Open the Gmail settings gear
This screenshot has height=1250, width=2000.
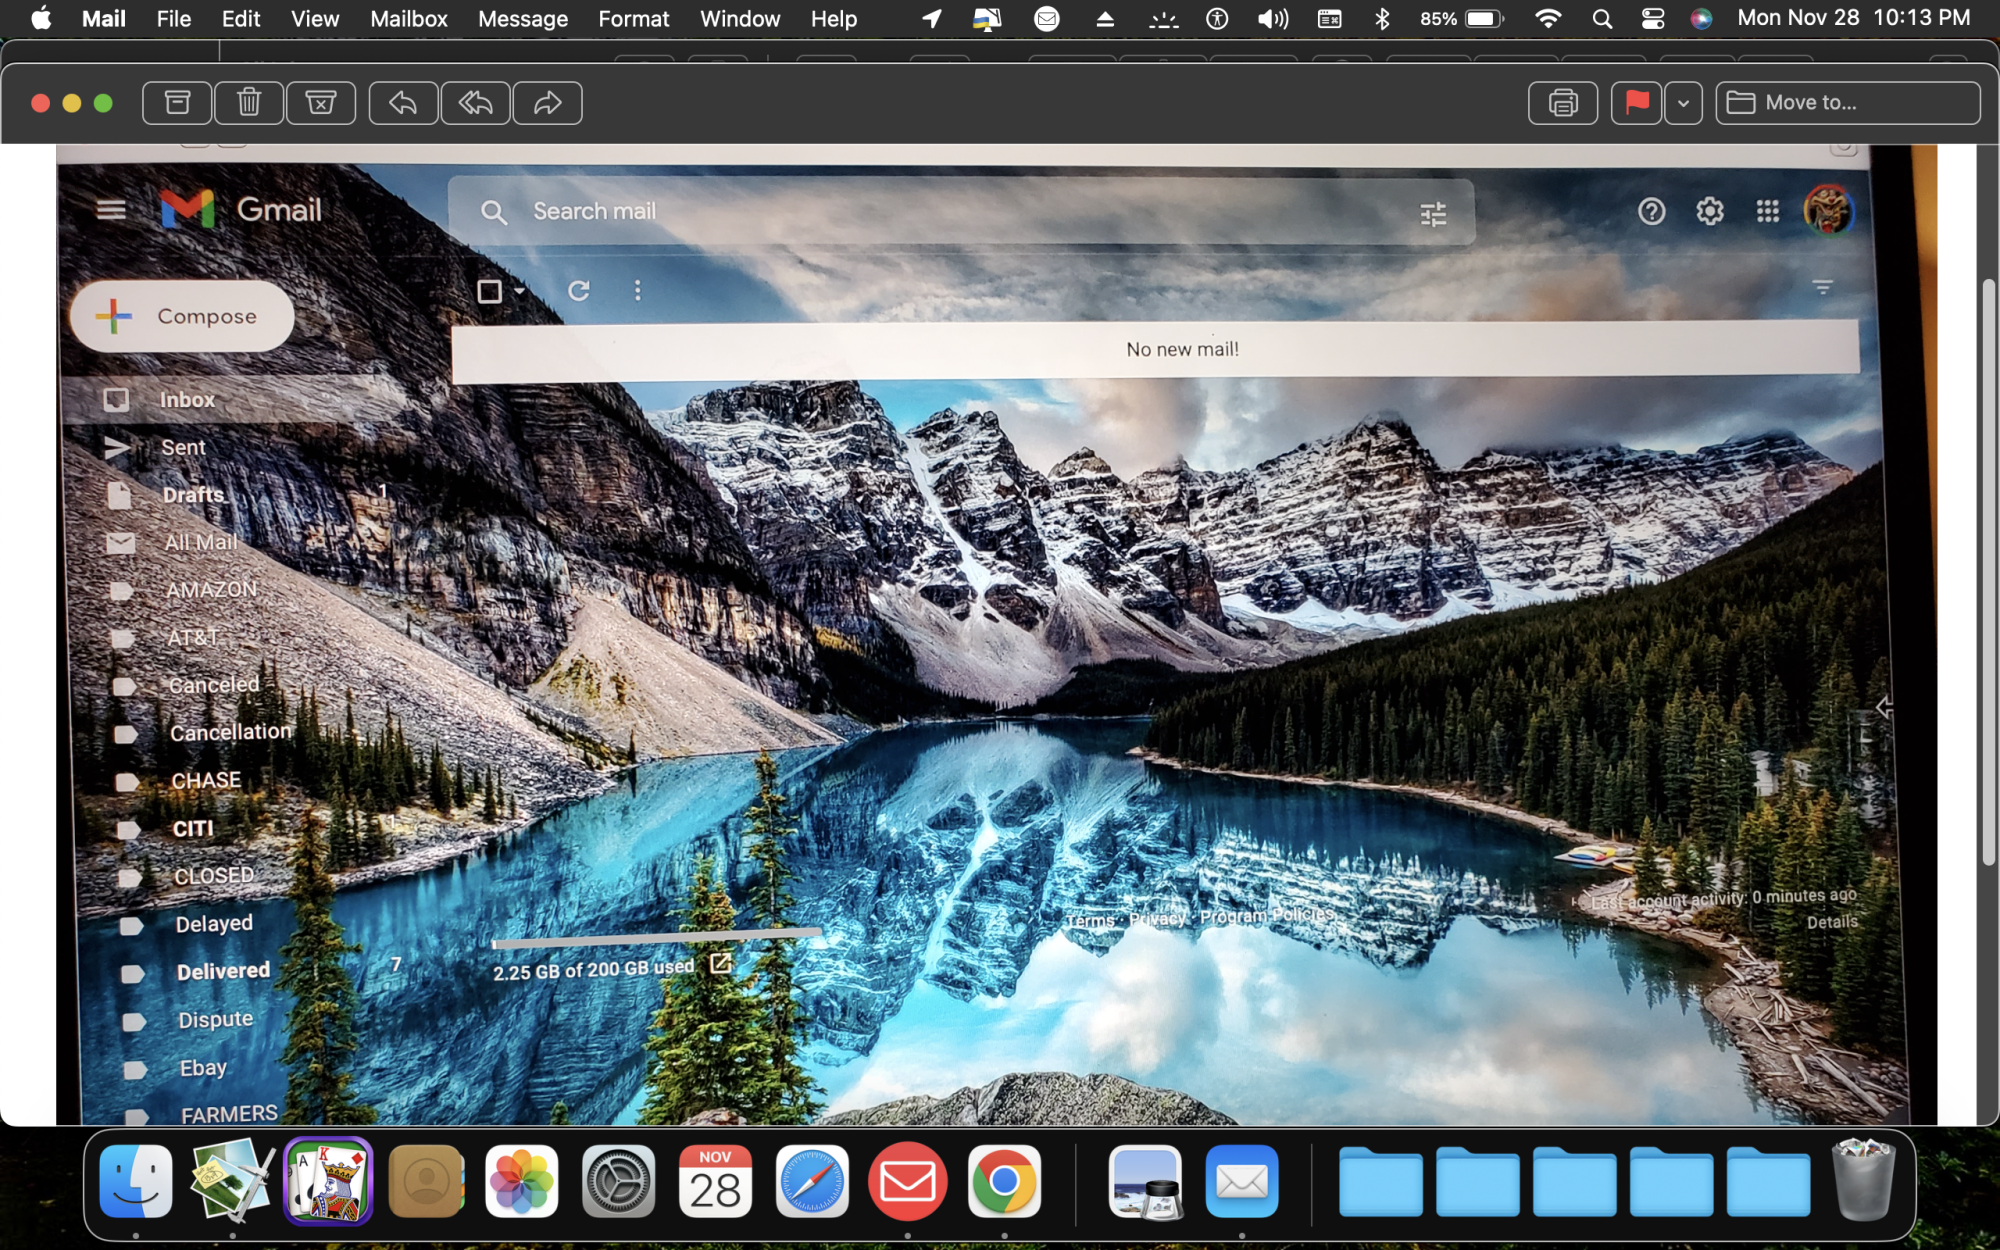[1709, 212]
